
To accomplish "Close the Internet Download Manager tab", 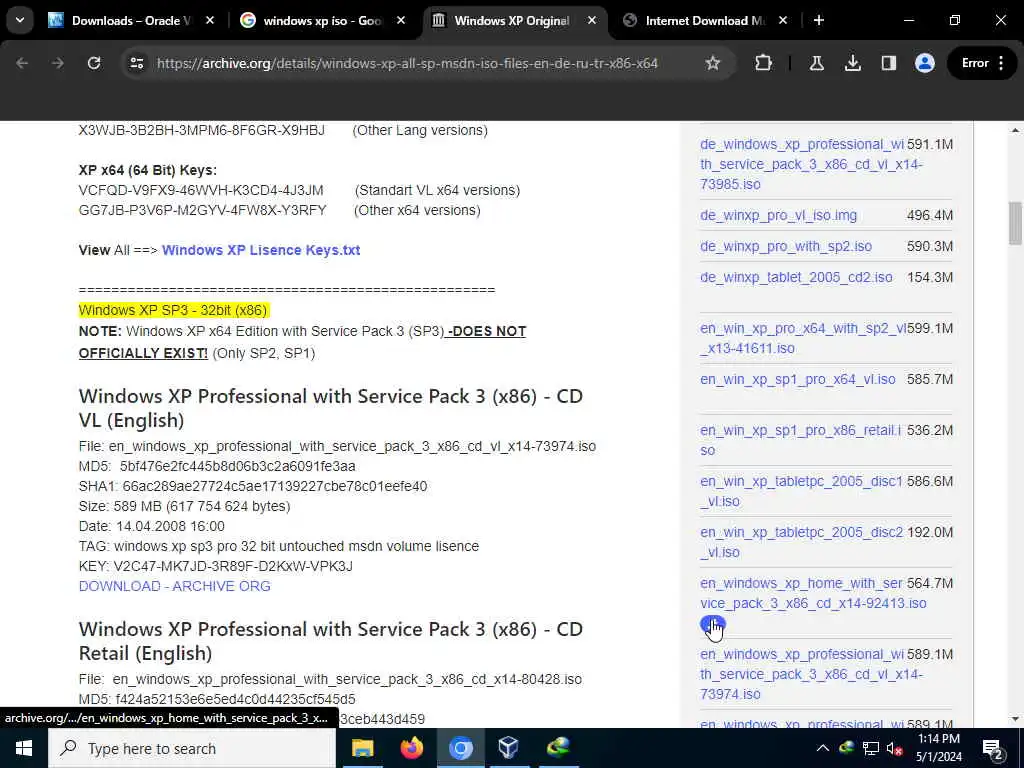I will tap(783, 21).
